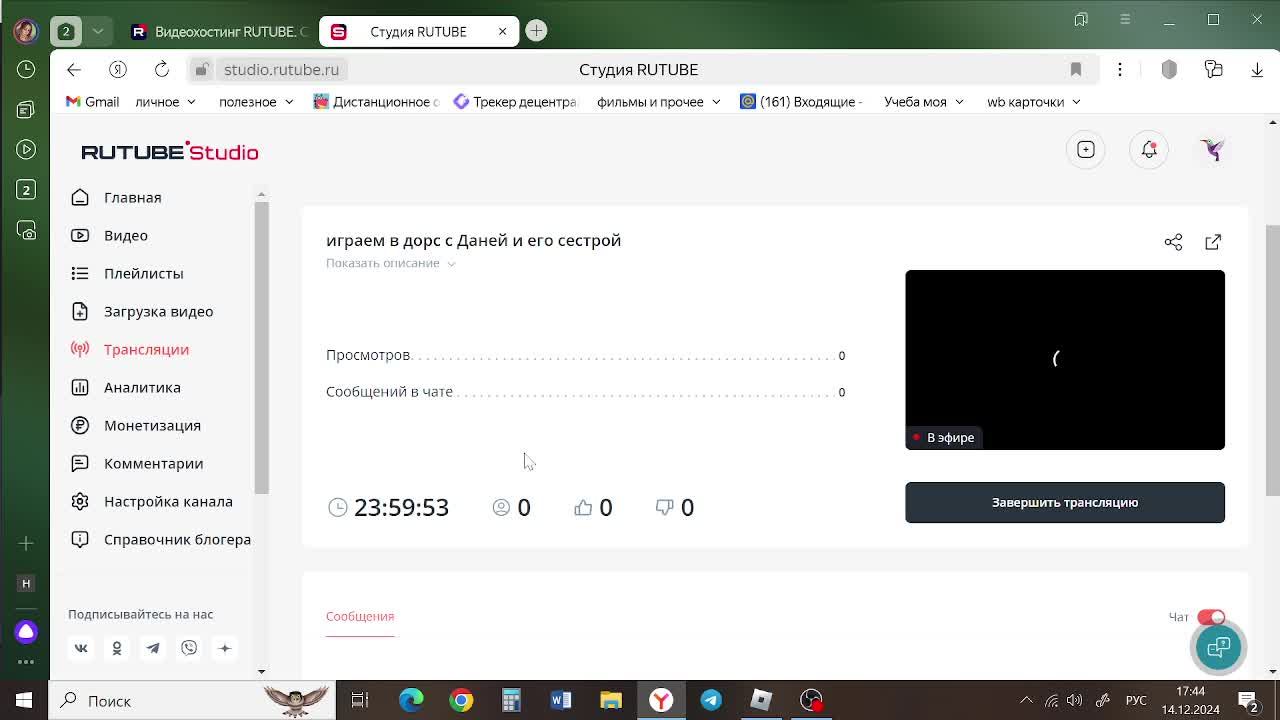
Task: Open the Dzen social link icon
Action: (225, 648)
